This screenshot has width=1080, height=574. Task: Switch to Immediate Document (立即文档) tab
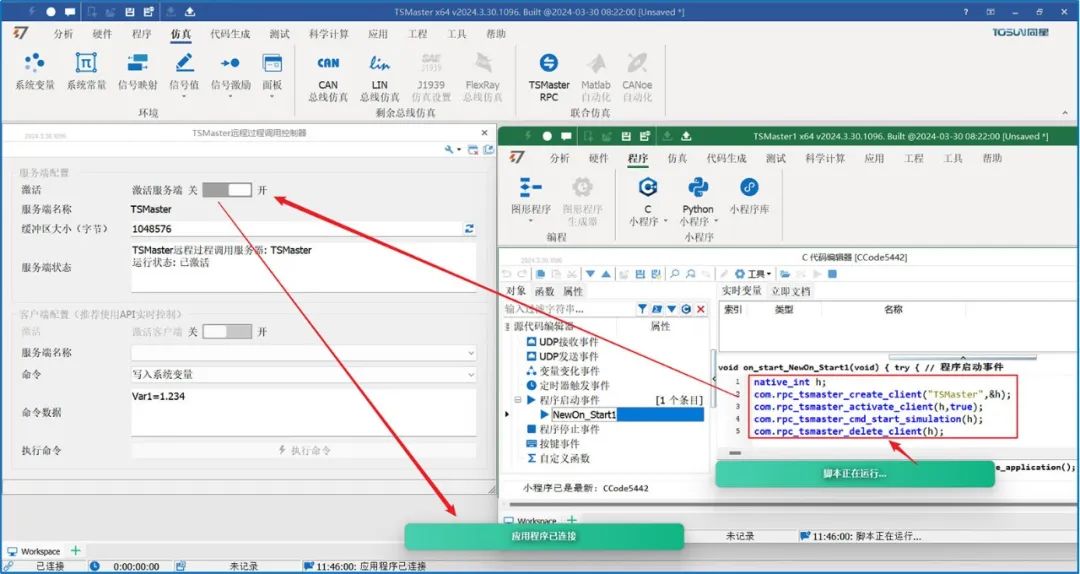(x=791, y=291)
